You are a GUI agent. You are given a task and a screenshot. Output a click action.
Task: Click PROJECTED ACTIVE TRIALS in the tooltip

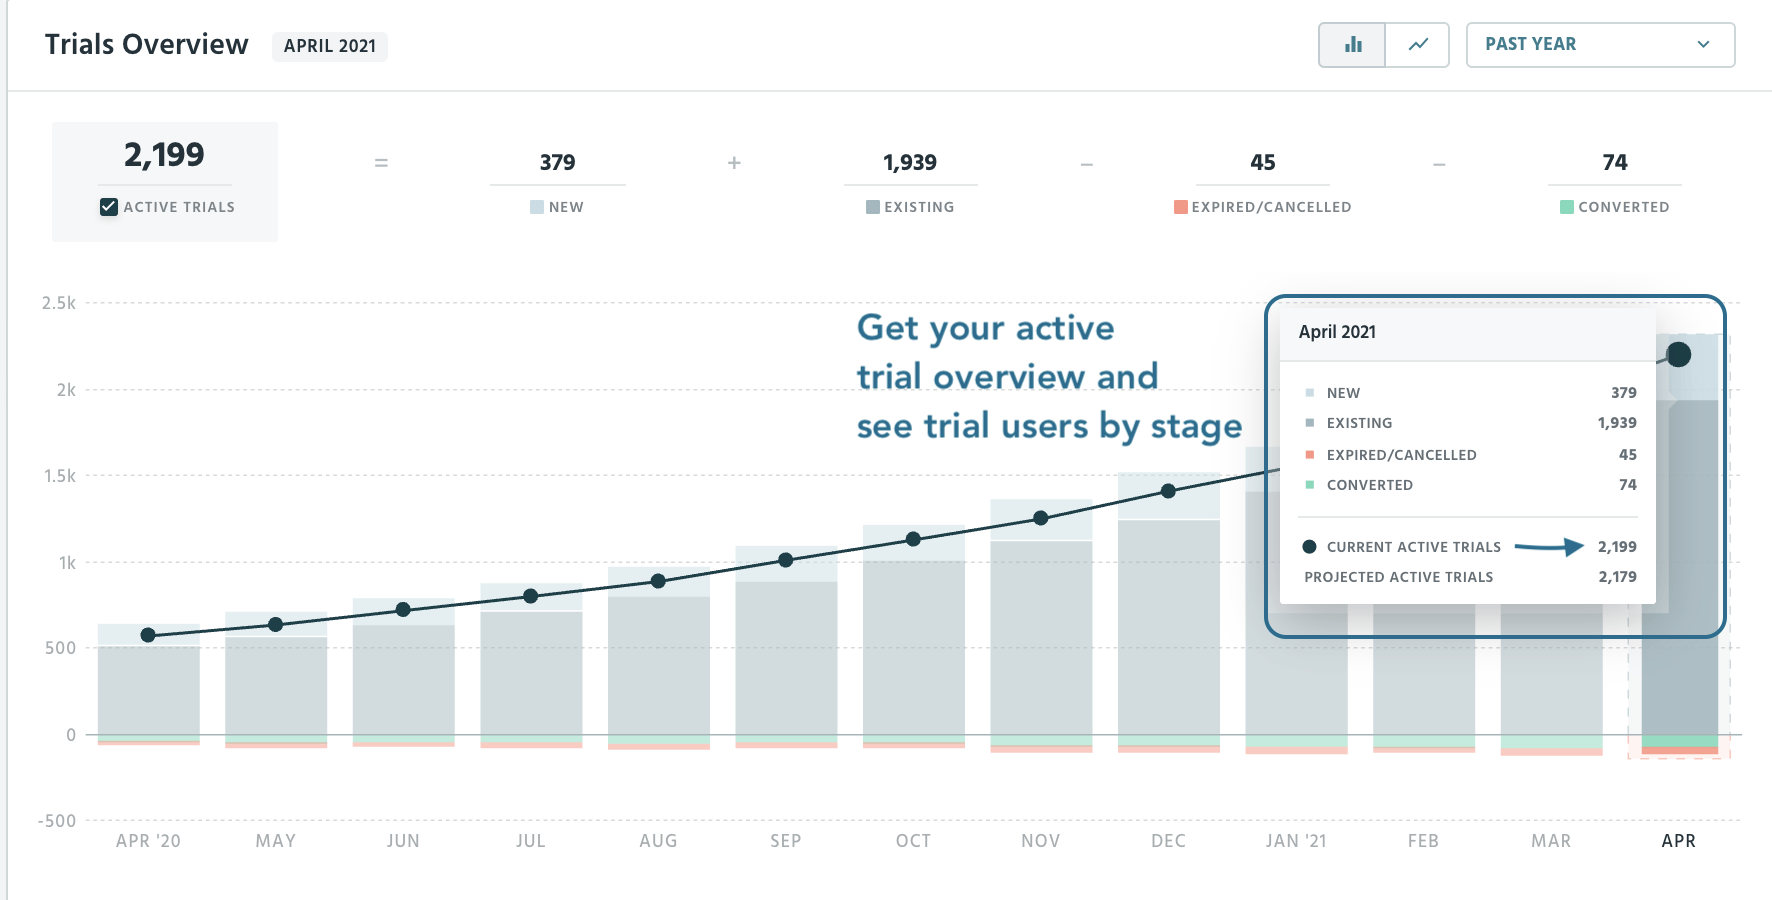click(1398, 577)
